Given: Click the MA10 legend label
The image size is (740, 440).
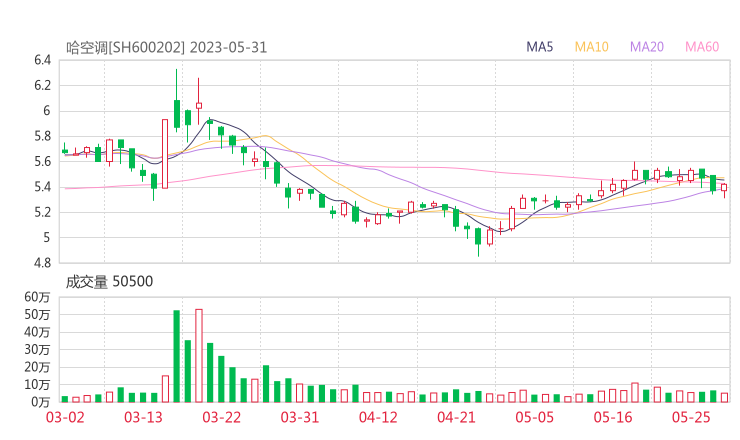Looking at the screenshot, I should point(591,47).
